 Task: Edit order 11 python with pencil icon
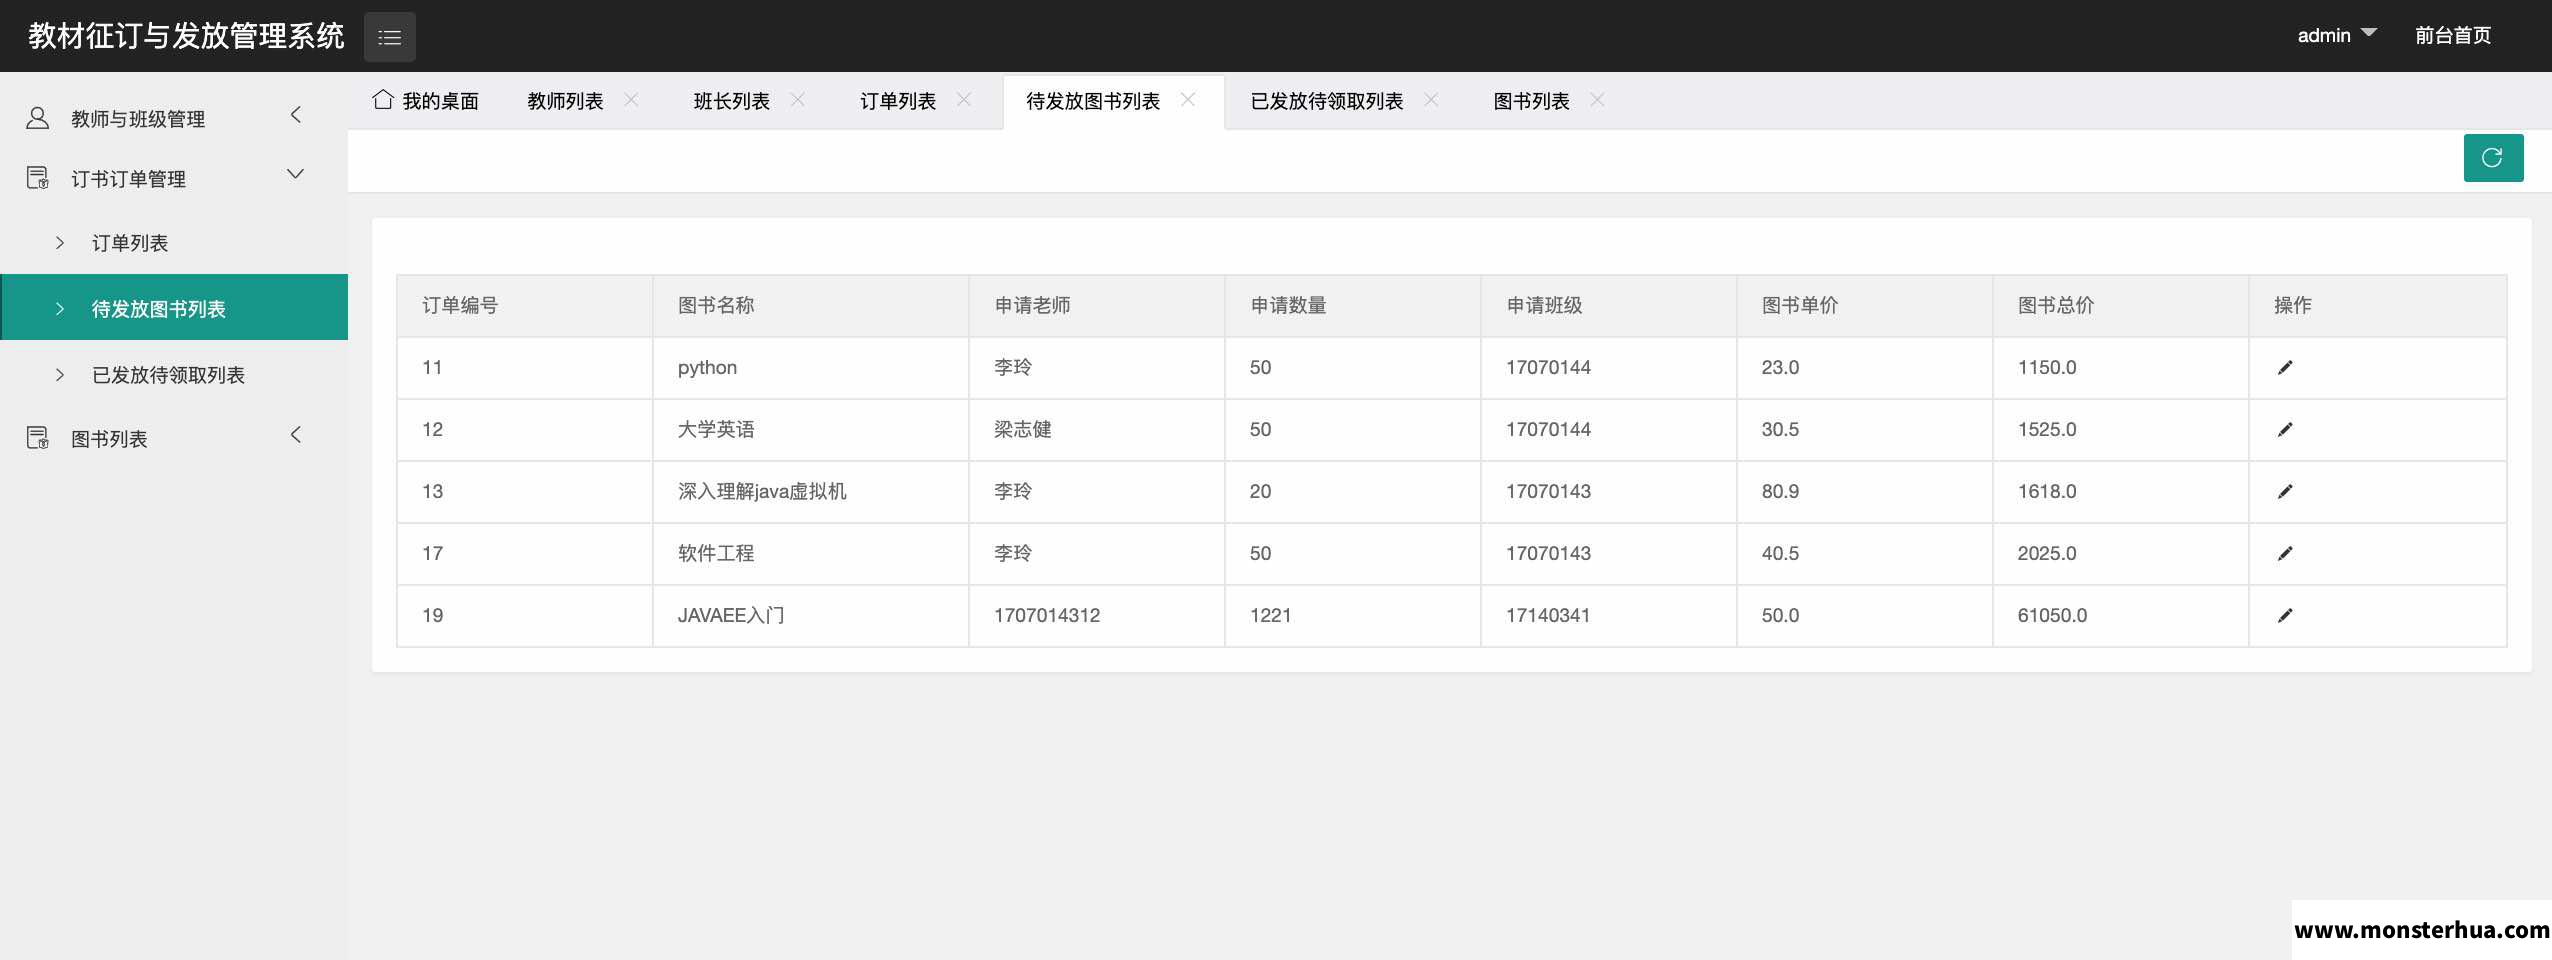pyautogui.click(x=2285, y=368)
